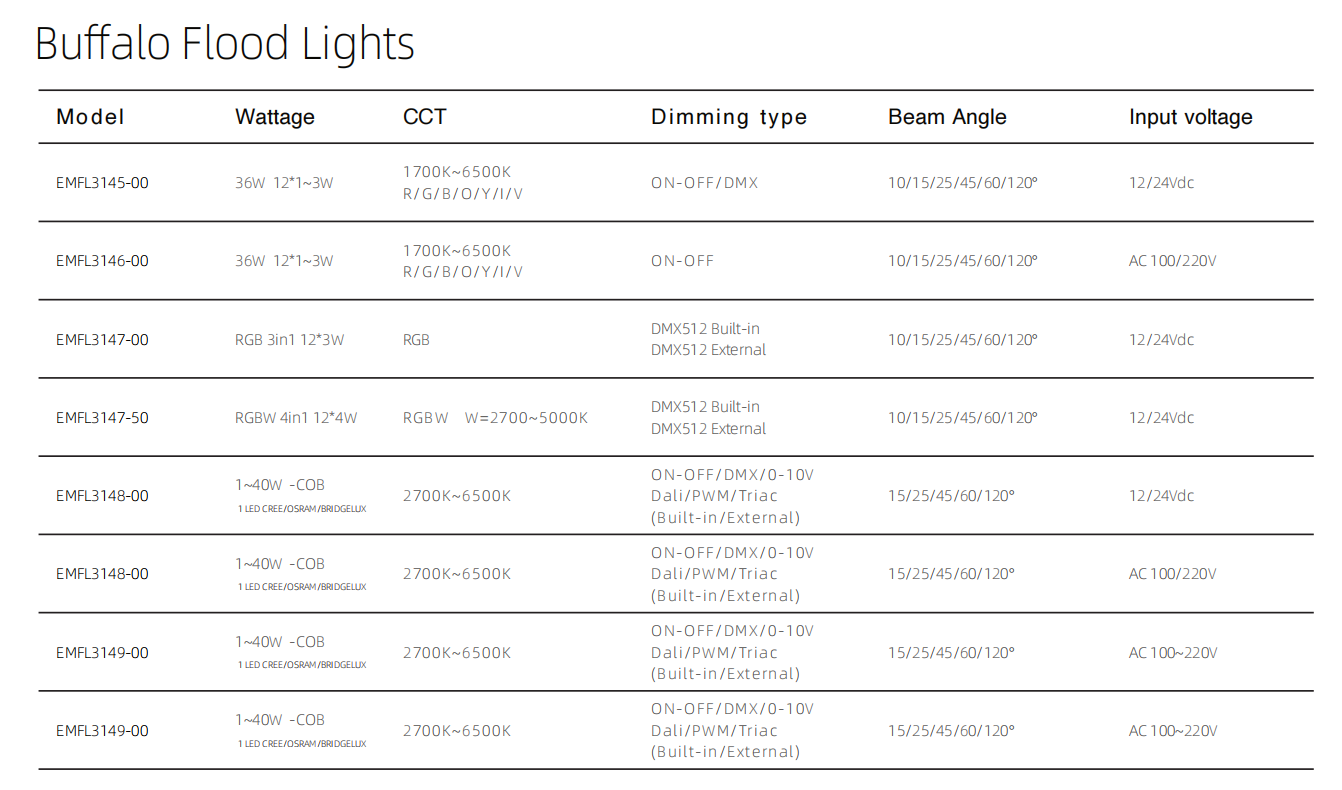This screenshot has width=1342, height=790.
Task: Click the Input voltage column header
Action: [1190, 117]
